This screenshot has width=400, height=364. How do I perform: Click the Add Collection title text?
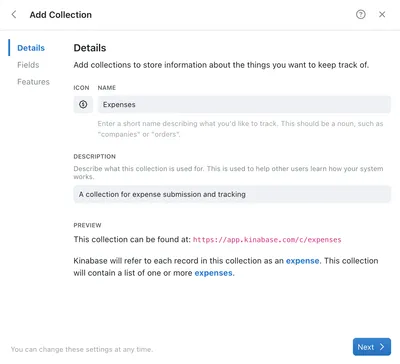61,15
